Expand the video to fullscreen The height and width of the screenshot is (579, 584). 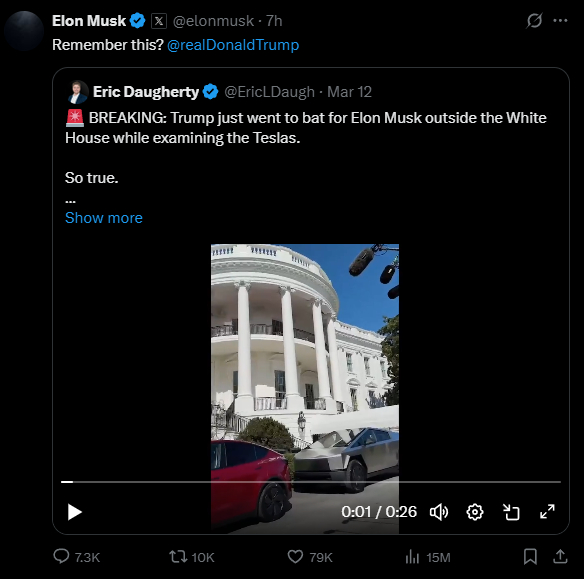point(547,512)
